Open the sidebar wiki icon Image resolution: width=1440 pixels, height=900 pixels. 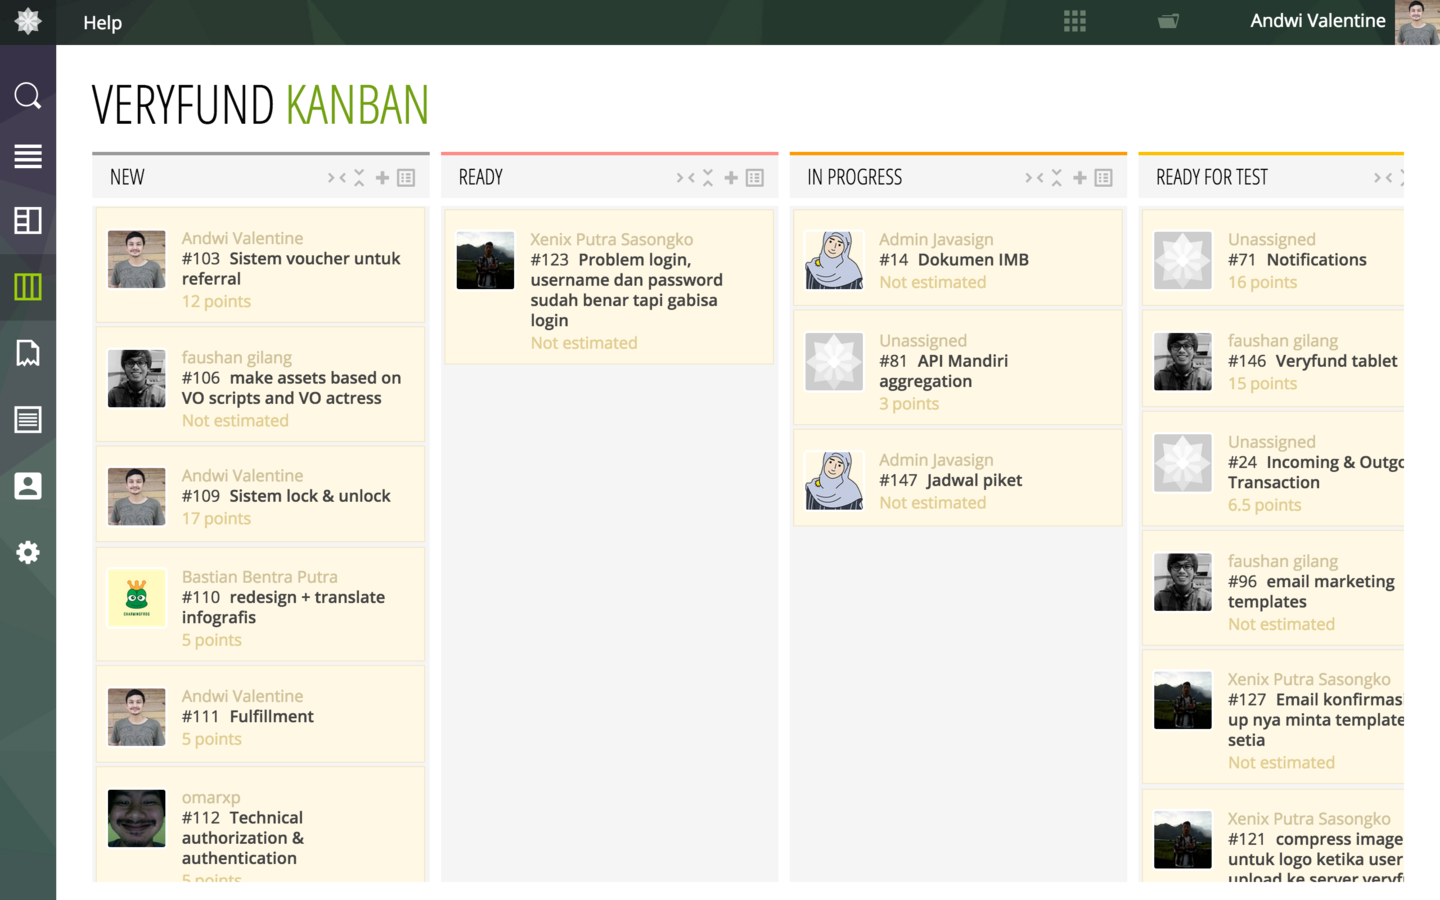28,419
